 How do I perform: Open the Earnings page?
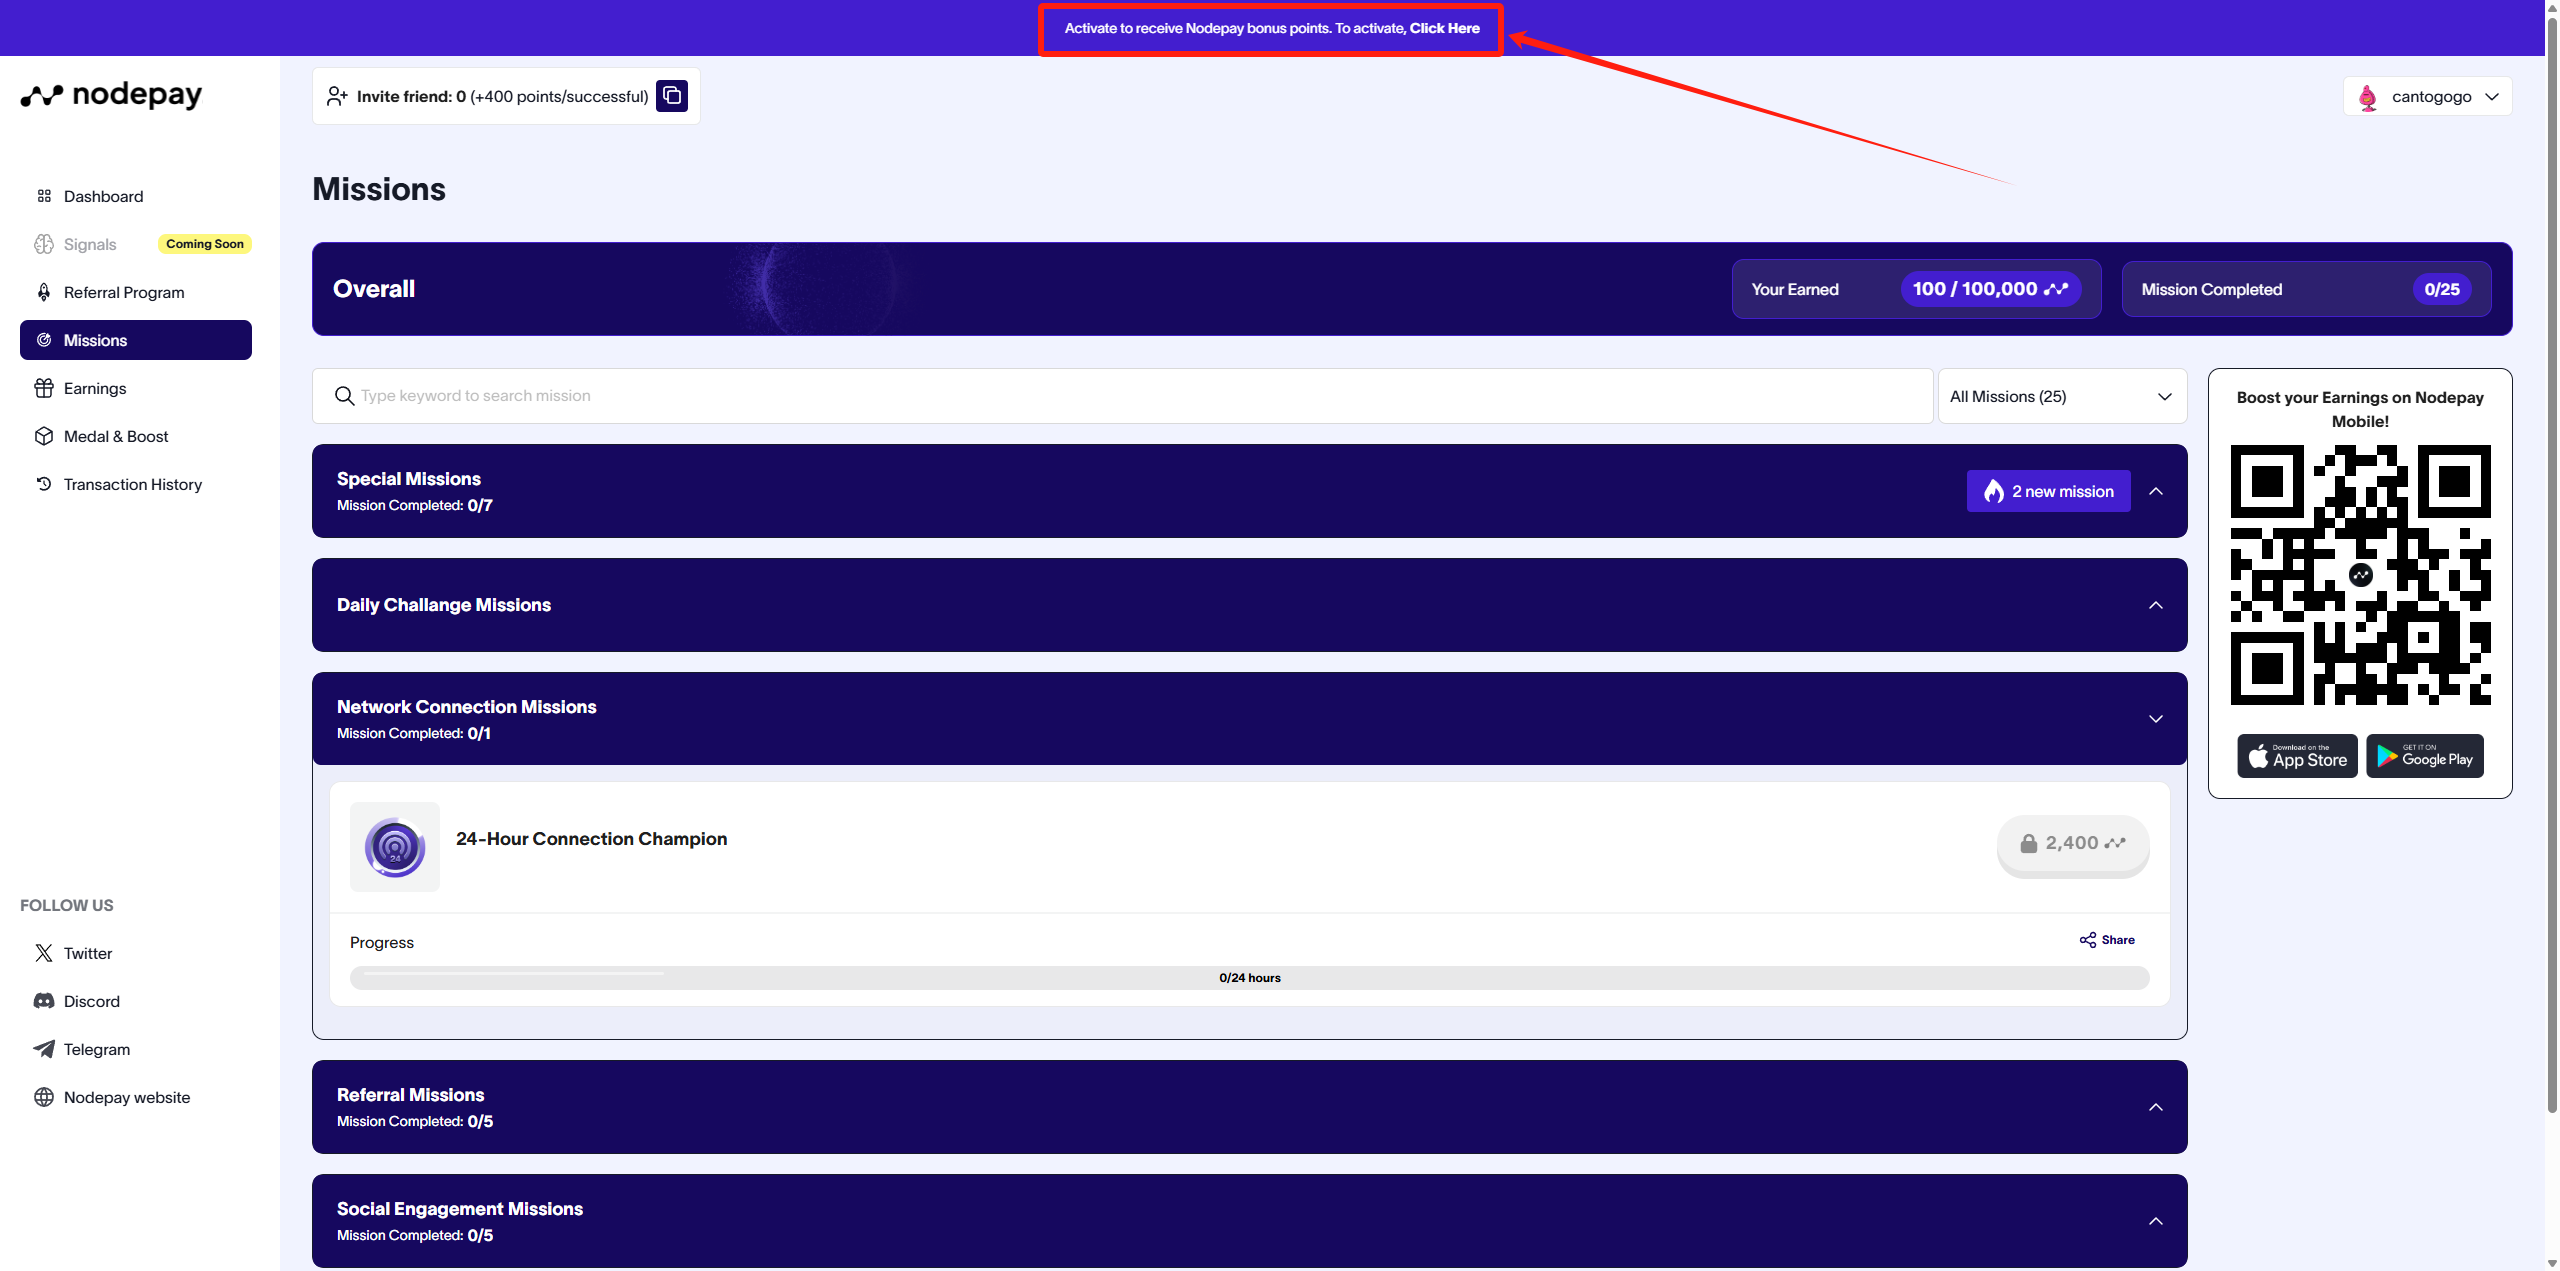(136, 388)
